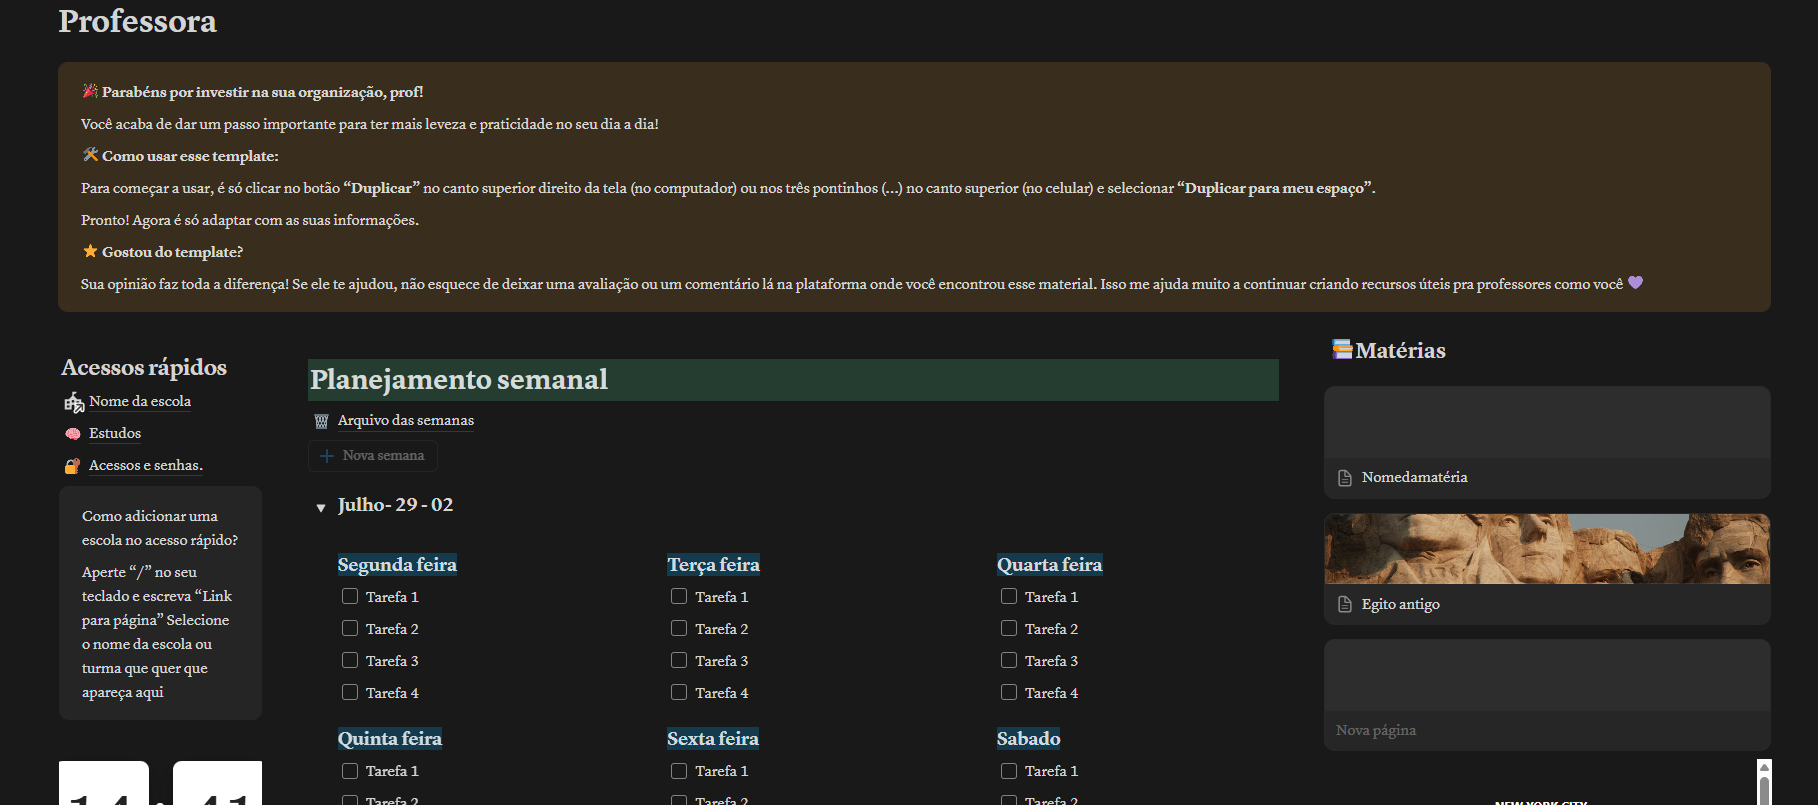This screenshot has height=805, width=1818.
Task: Open the Acessos e senhas page link
Action: coord(145,466)
